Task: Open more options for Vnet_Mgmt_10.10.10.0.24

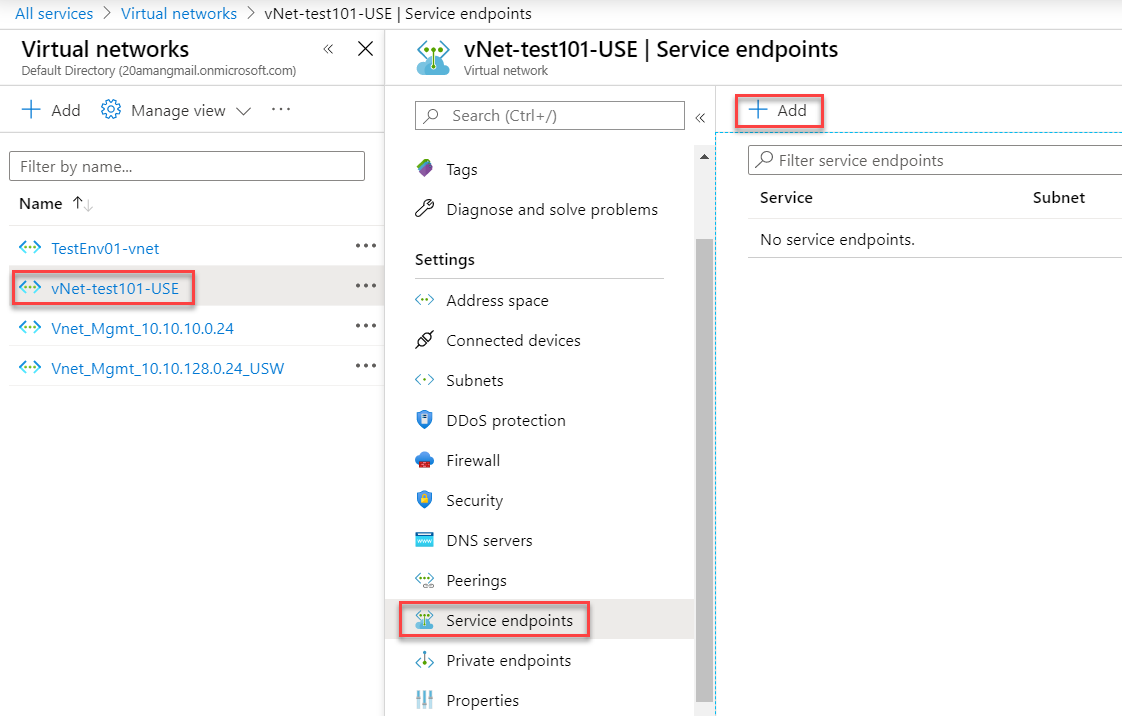Action: click(x=366, y=325)
